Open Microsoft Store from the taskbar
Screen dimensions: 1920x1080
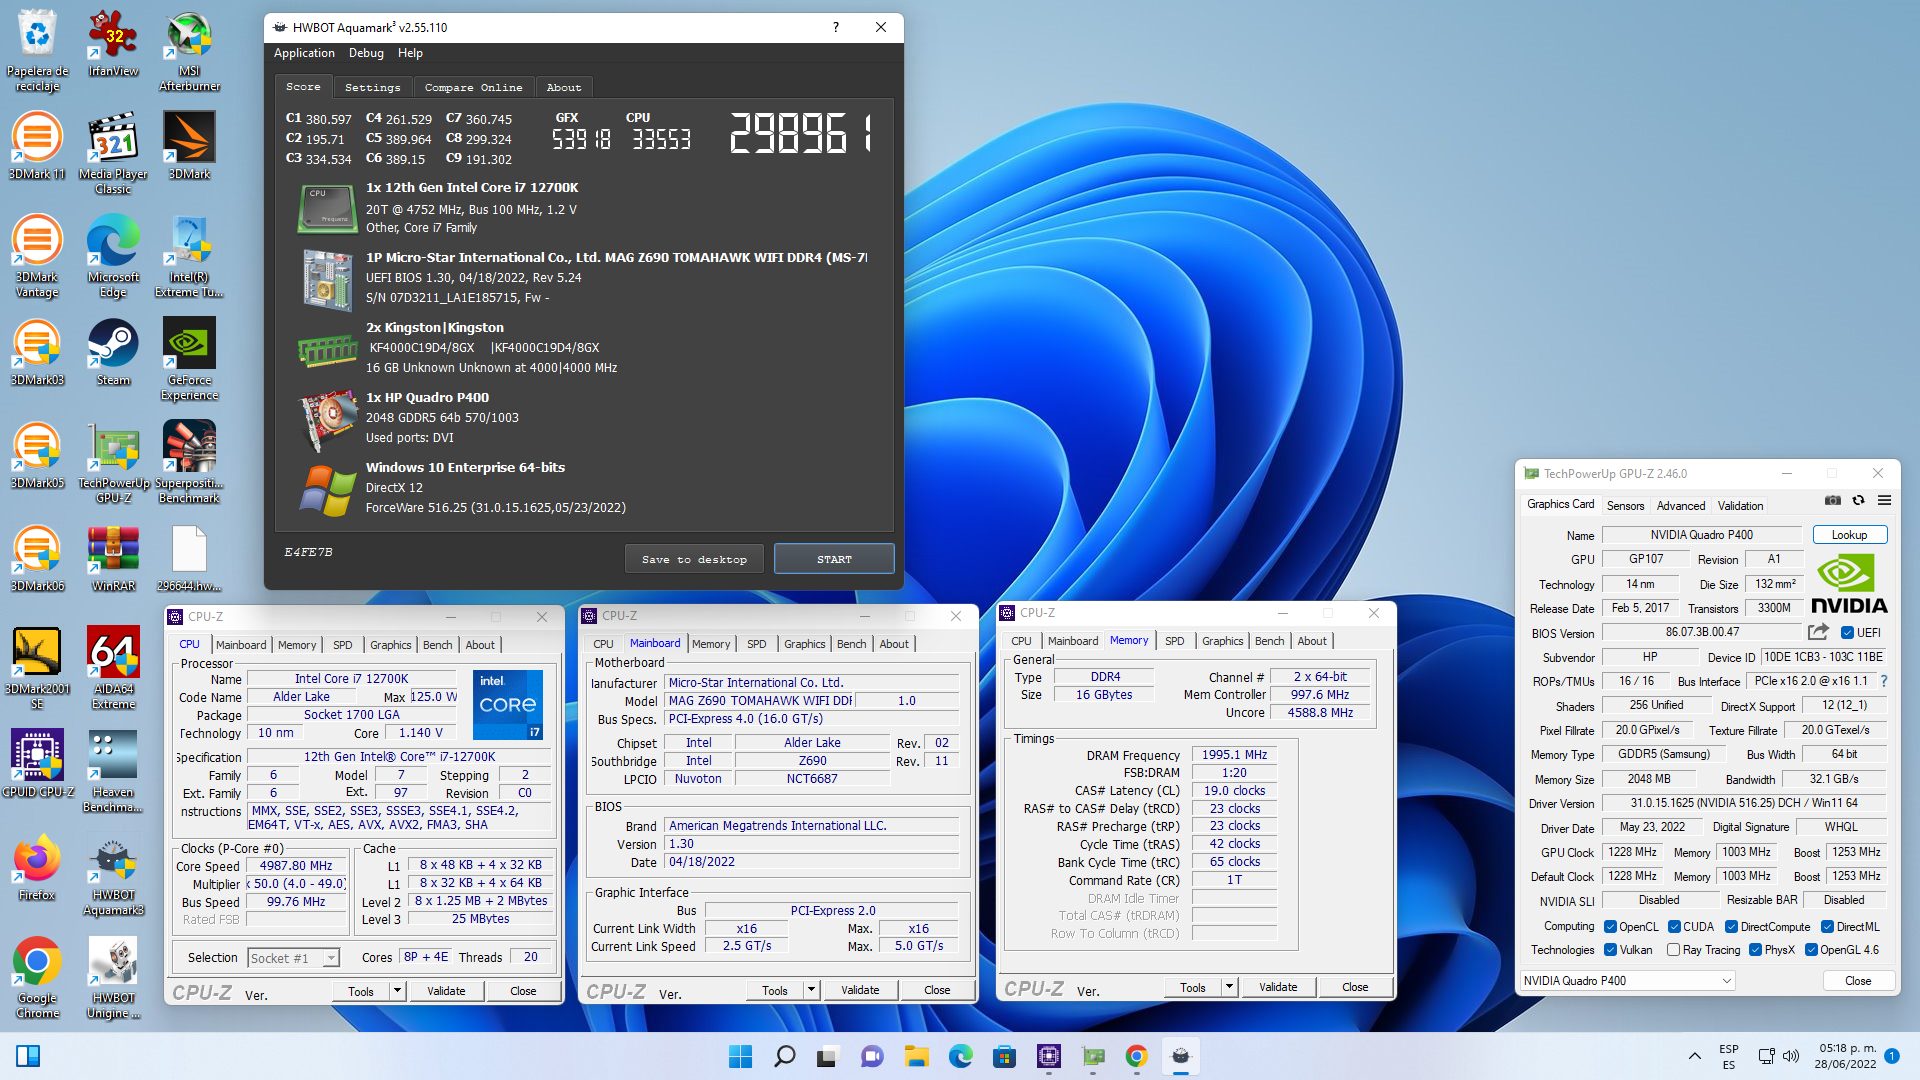click(1004, 1056)
